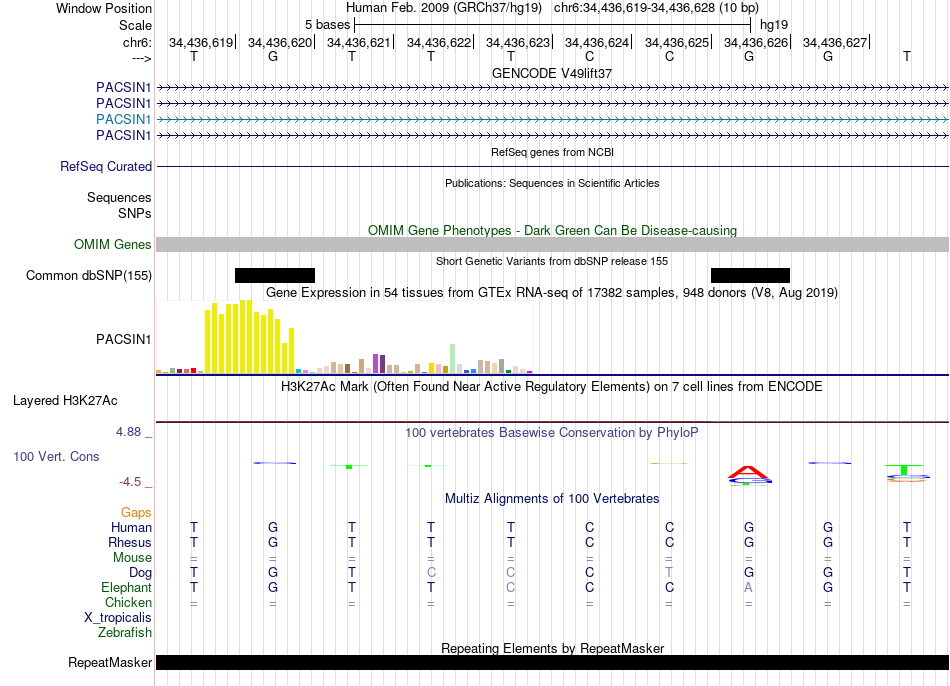Select the light-blue PACSIN1 transcript label
The image size is (950, 686).
click(x=124, y=119)
